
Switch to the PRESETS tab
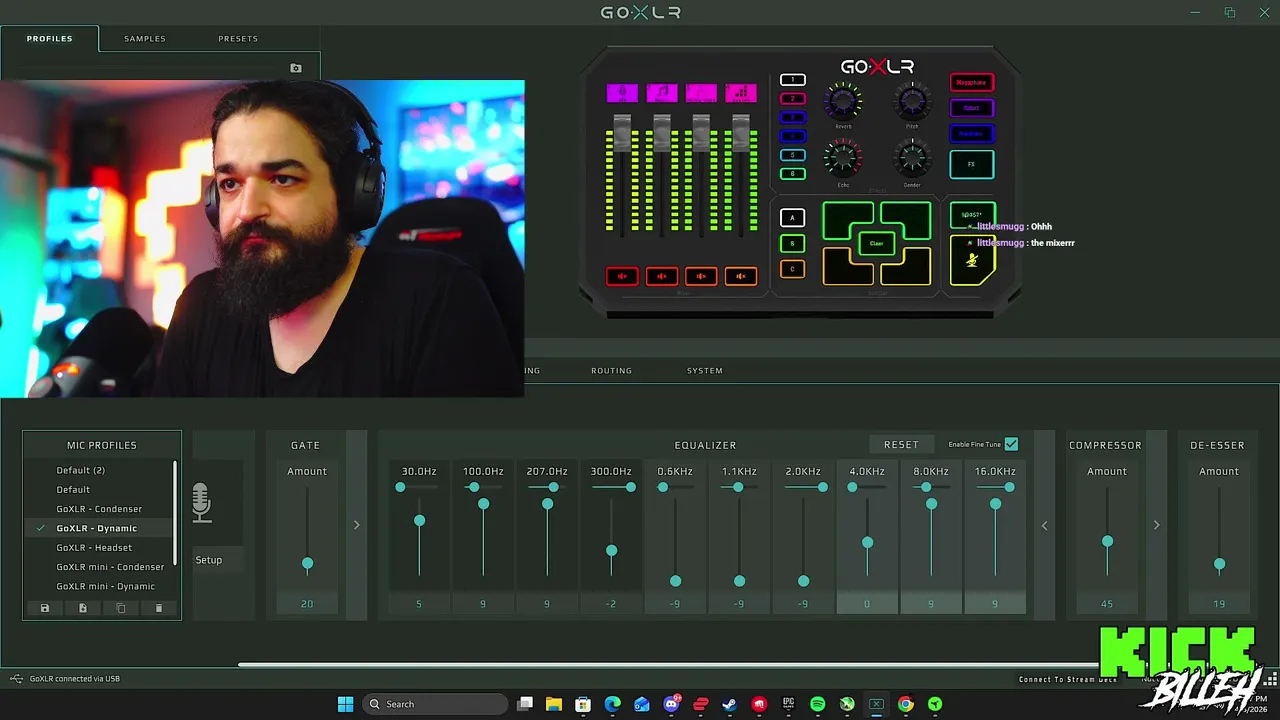(238, 38)
